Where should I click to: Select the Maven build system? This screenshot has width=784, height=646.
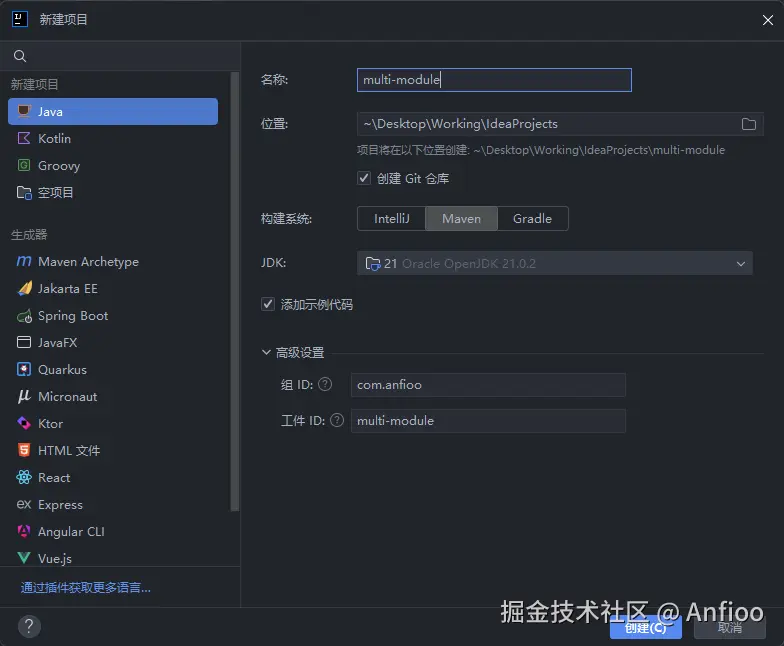462,218
